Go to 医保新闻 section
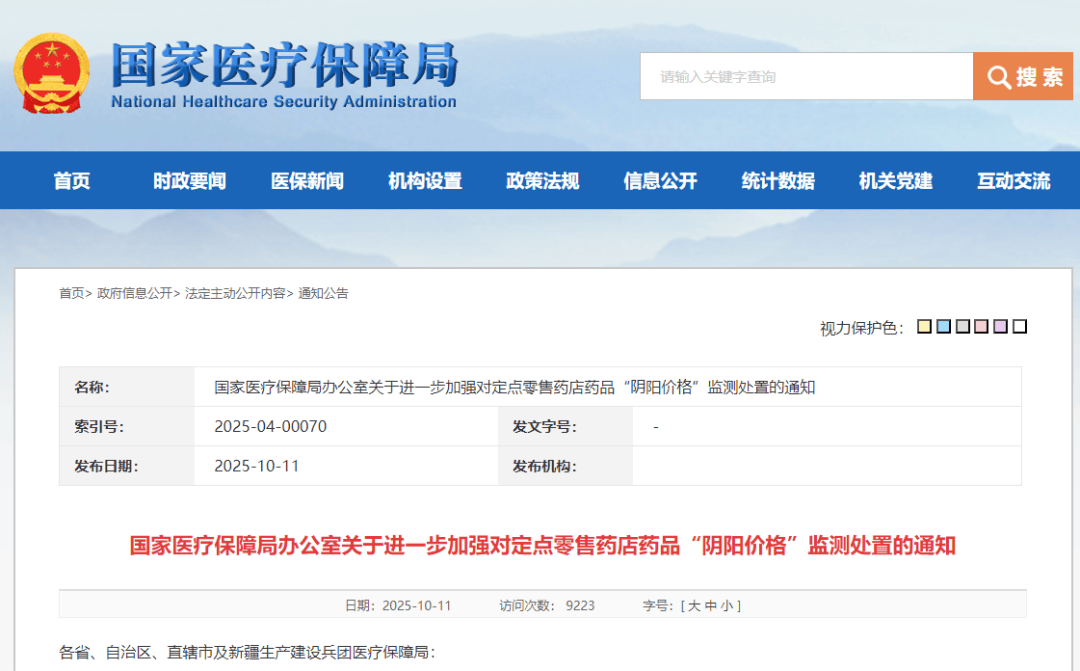The image size is (1080, 671). tap(307, 181)
